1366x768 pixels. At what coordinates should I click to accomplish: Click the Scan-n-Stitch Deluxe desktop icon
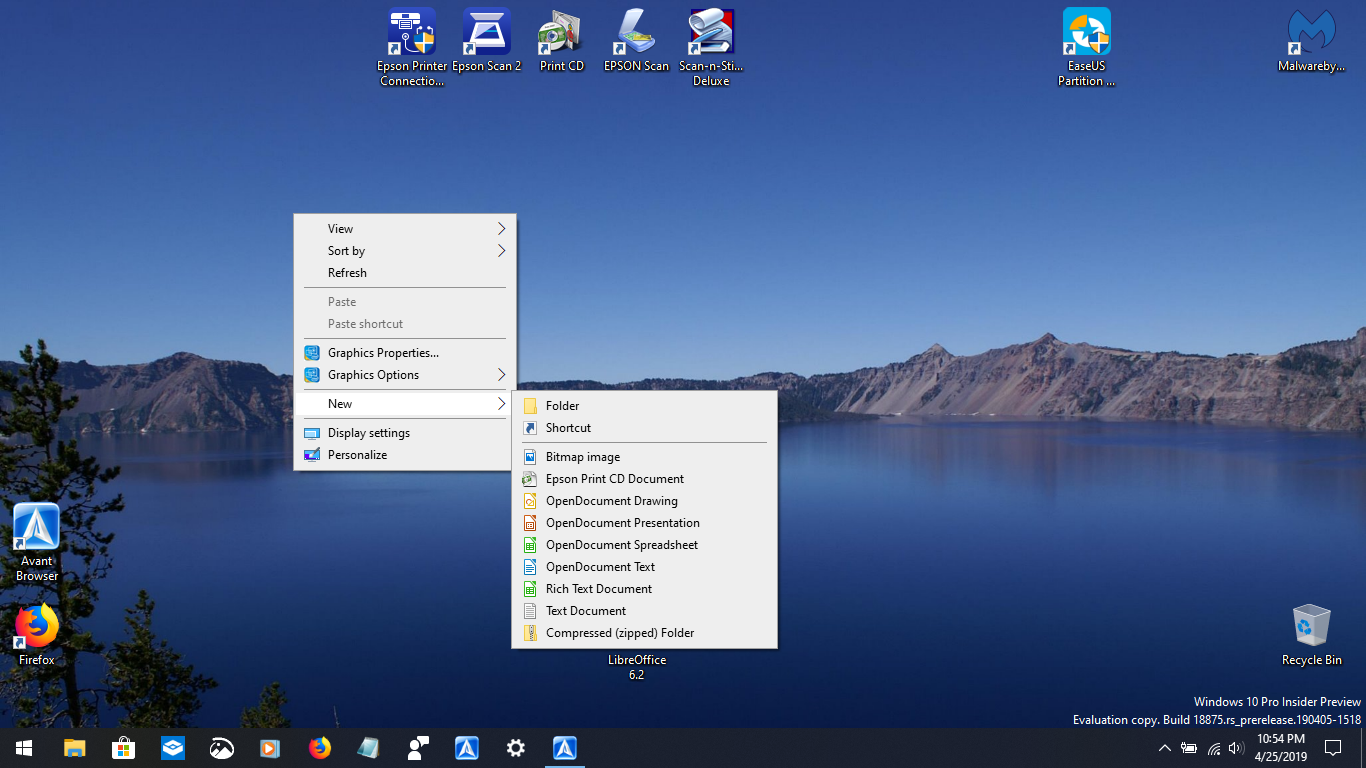click(x=711, y=47)
